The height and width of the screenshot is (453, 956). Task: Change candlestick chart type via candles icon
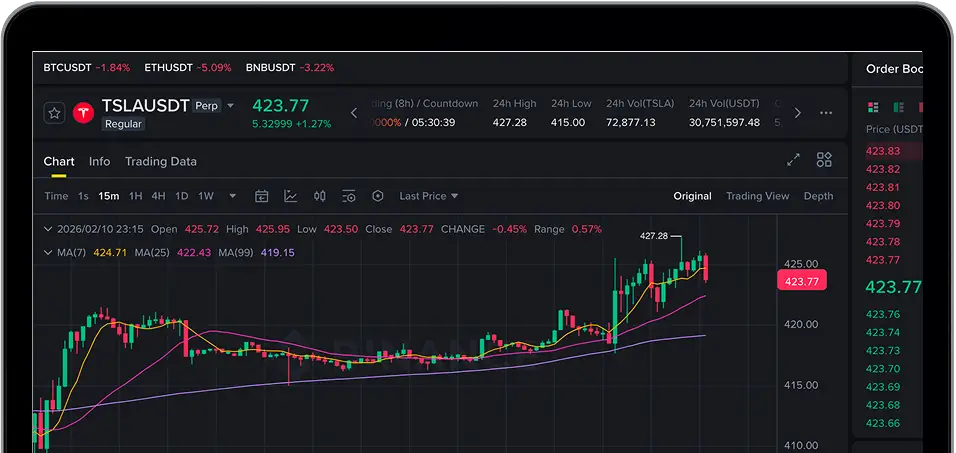pyautogui.click(x=319, y=196)
